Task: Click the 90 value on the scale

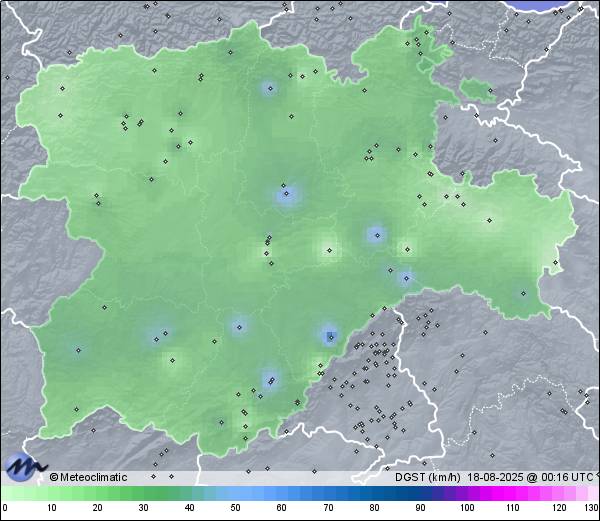Action: [x=420, y=508]
